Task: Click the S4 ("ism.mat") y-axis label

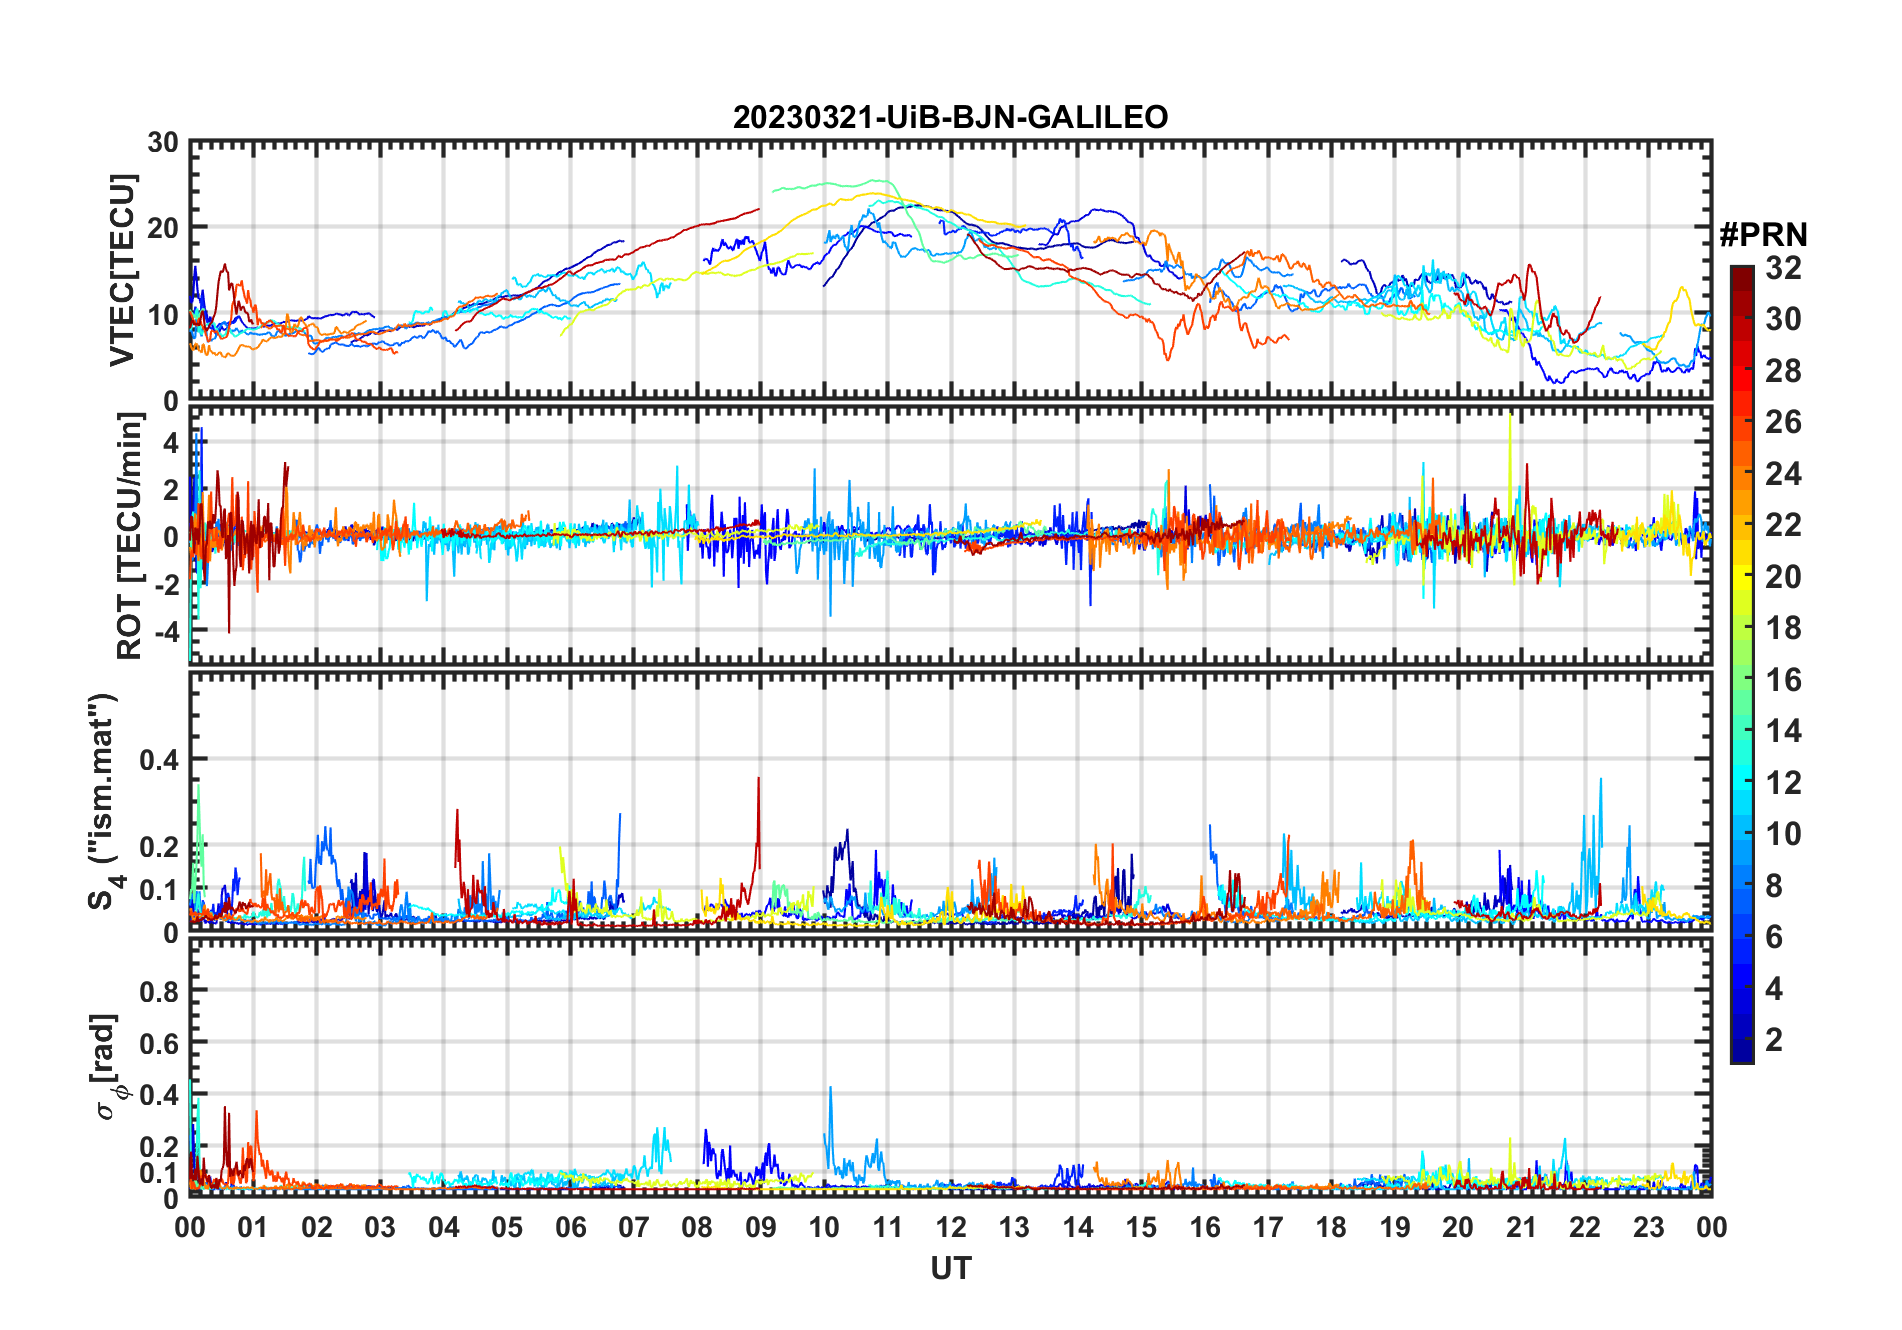Action: click(104, 801)
